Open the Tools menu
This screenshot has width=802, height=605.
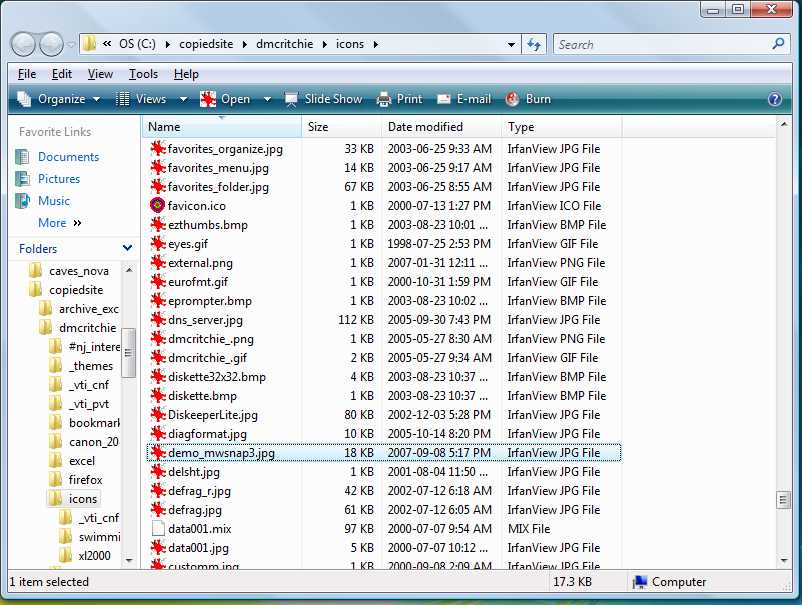pos(143,74)
